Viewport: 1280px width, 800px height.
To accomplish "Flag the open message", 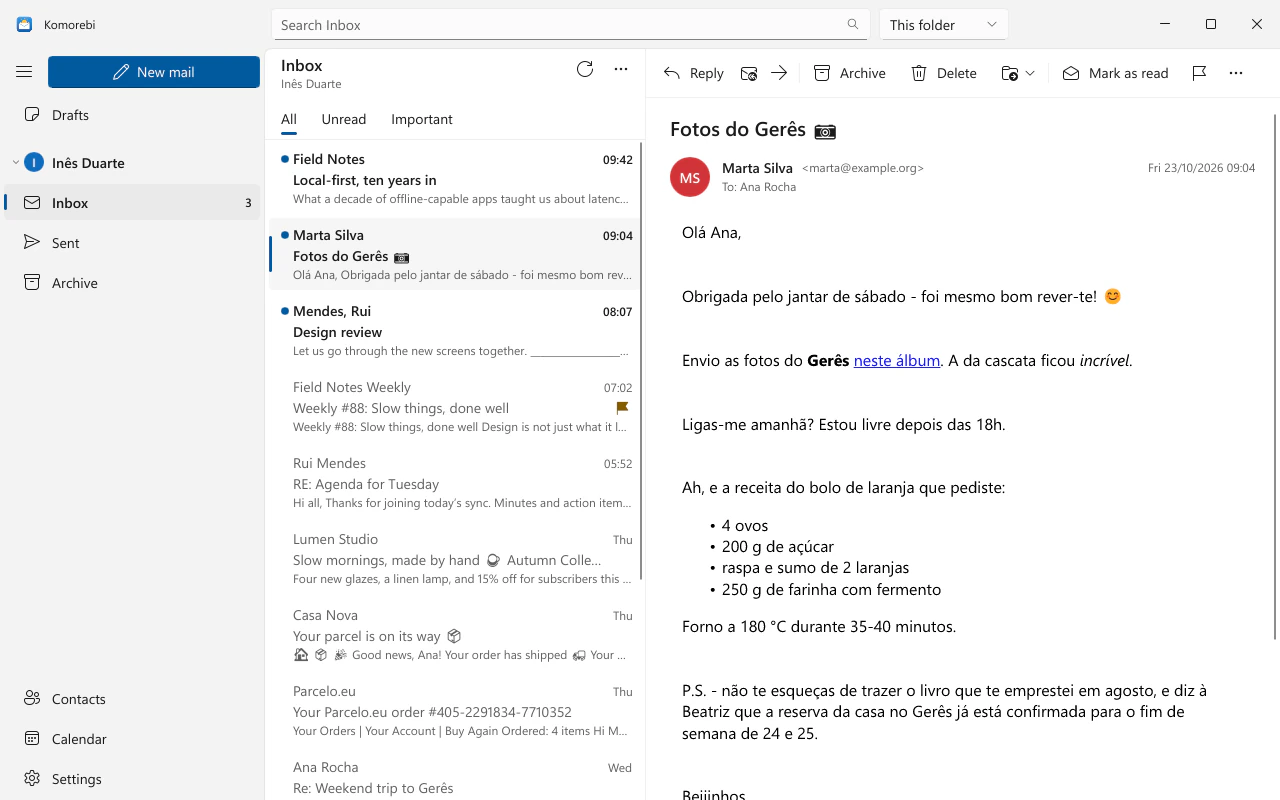I will tap(1199, 73).
